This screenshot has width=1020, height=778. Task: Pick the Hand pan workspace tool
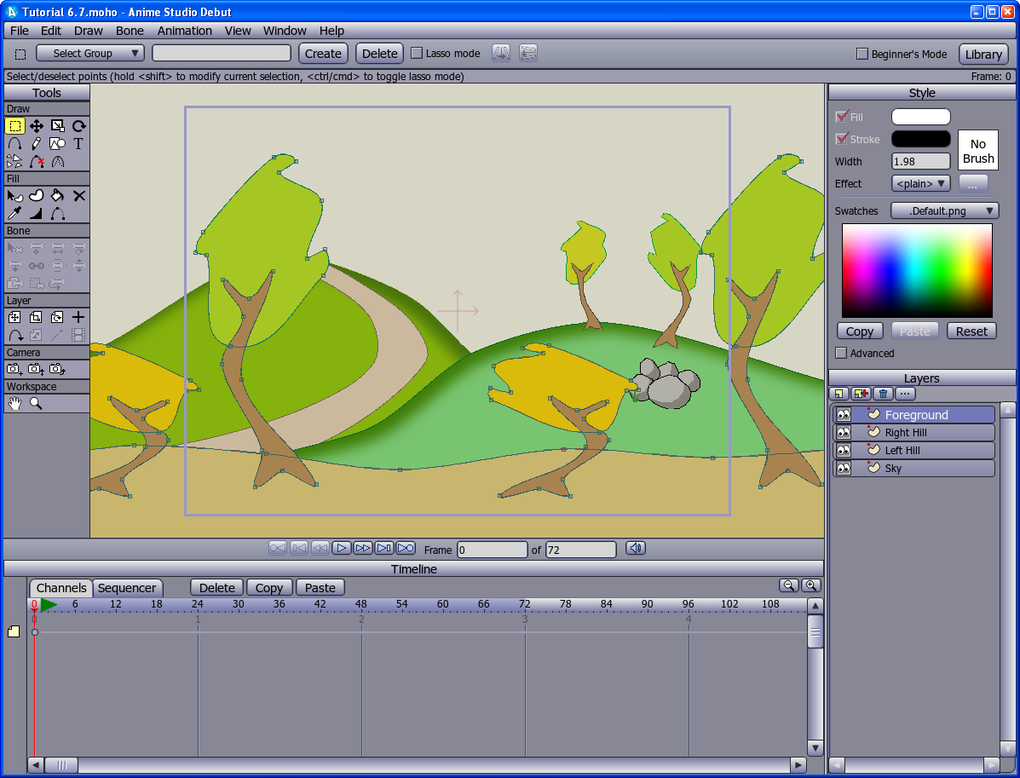pos(15,403)
